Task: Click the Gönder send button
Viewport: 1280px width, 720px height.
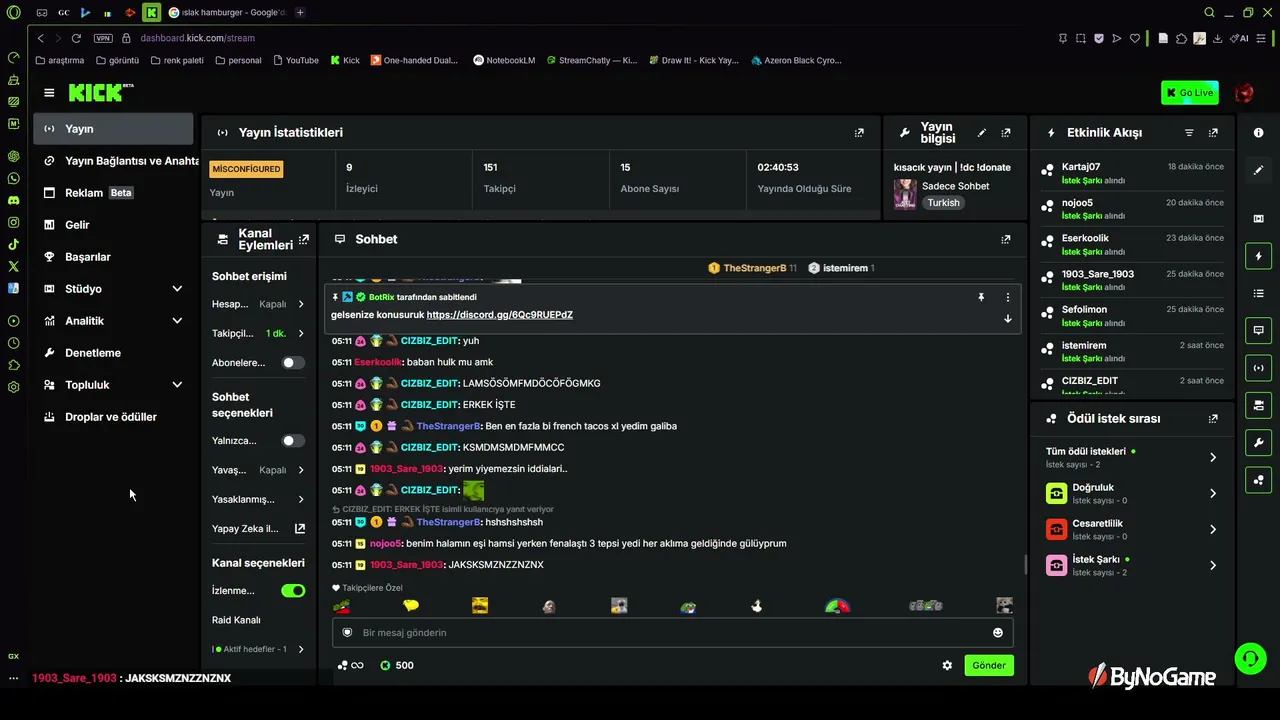Action: pos(989,665)
